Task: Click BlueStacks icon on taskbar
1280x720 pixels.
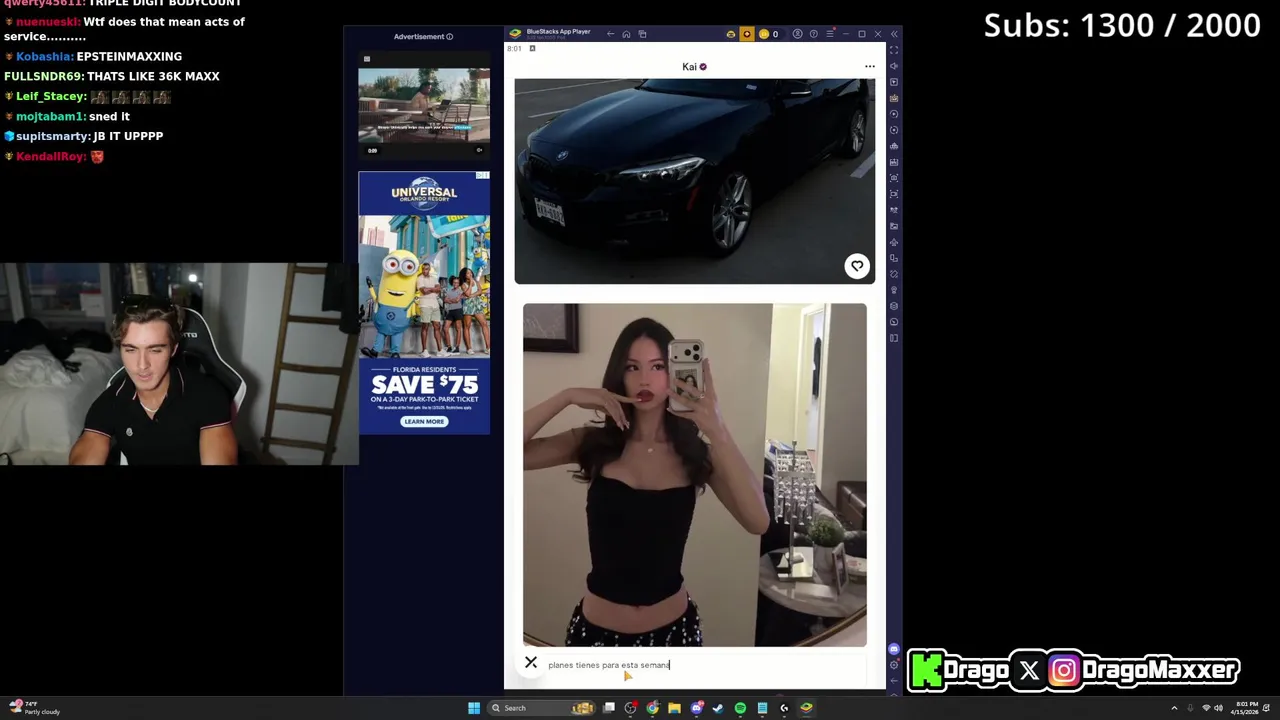Action: pos(806,708)
